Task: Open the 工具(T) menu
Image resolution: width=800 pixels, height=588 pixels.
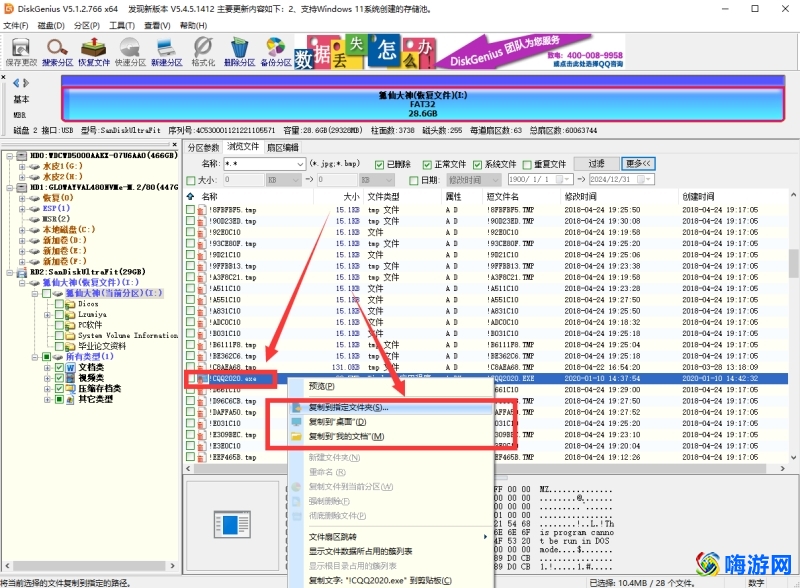Action: pos(121,26)
